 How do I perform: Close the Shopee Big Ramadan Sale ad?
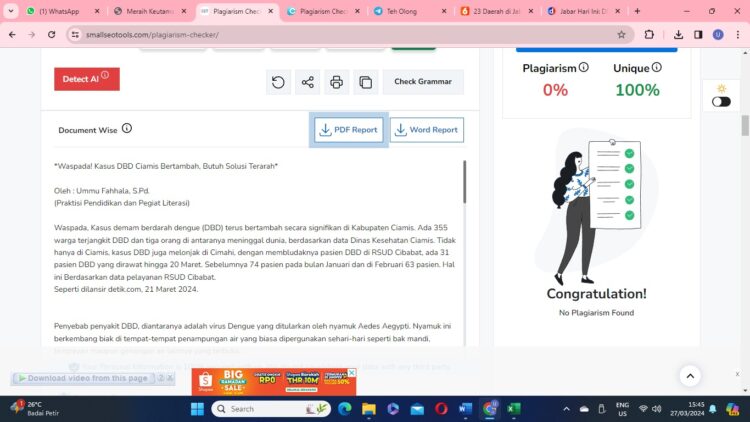click(352, 373)
